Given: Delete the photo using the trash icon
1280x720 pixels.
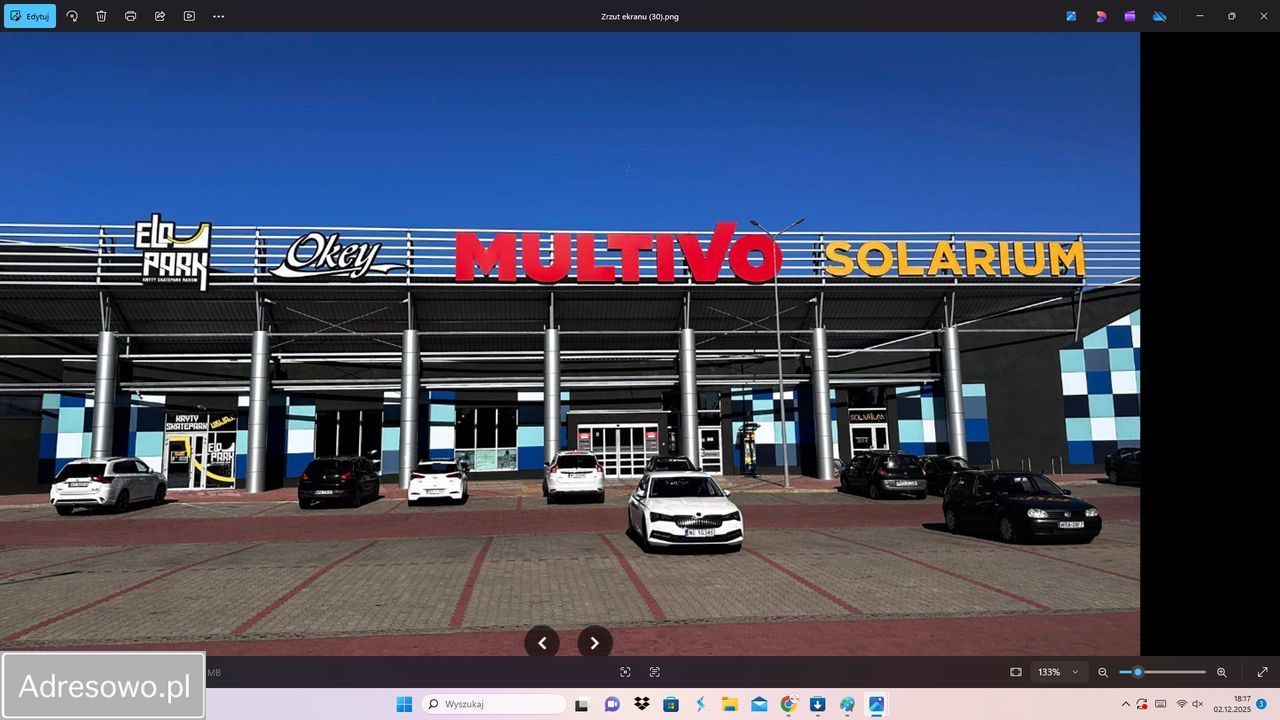Looking at the screenshot, I should tap(101, 16).
